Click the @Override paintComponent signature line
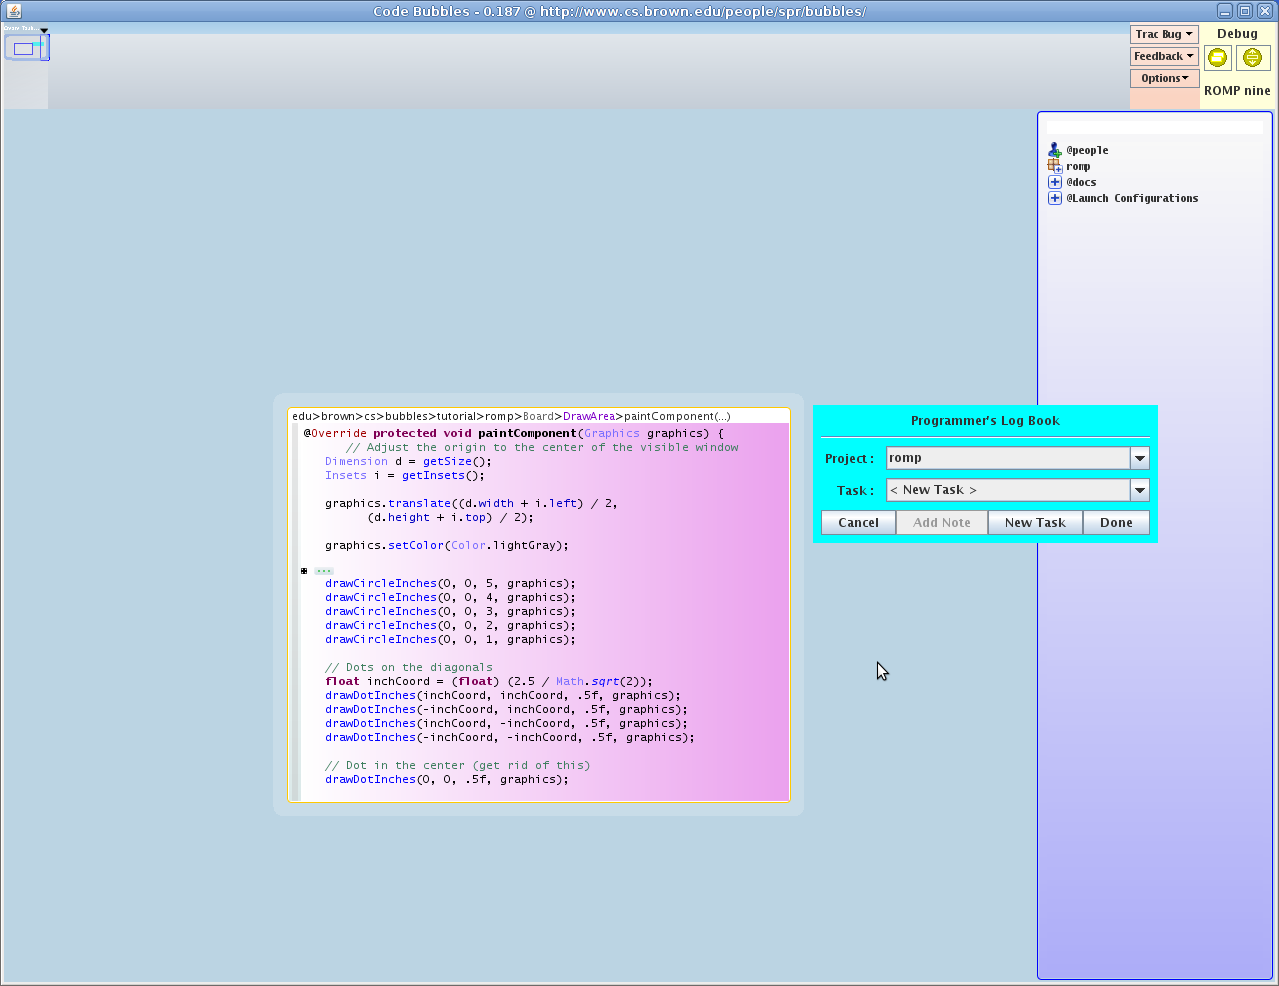The width and height of the screenshot is (1279, 986). point(513,433)
